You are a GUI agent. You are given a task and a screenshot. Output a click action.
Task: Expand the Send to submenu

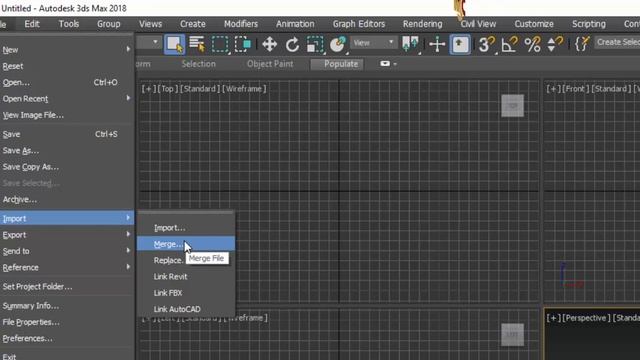tap(67, 251)
